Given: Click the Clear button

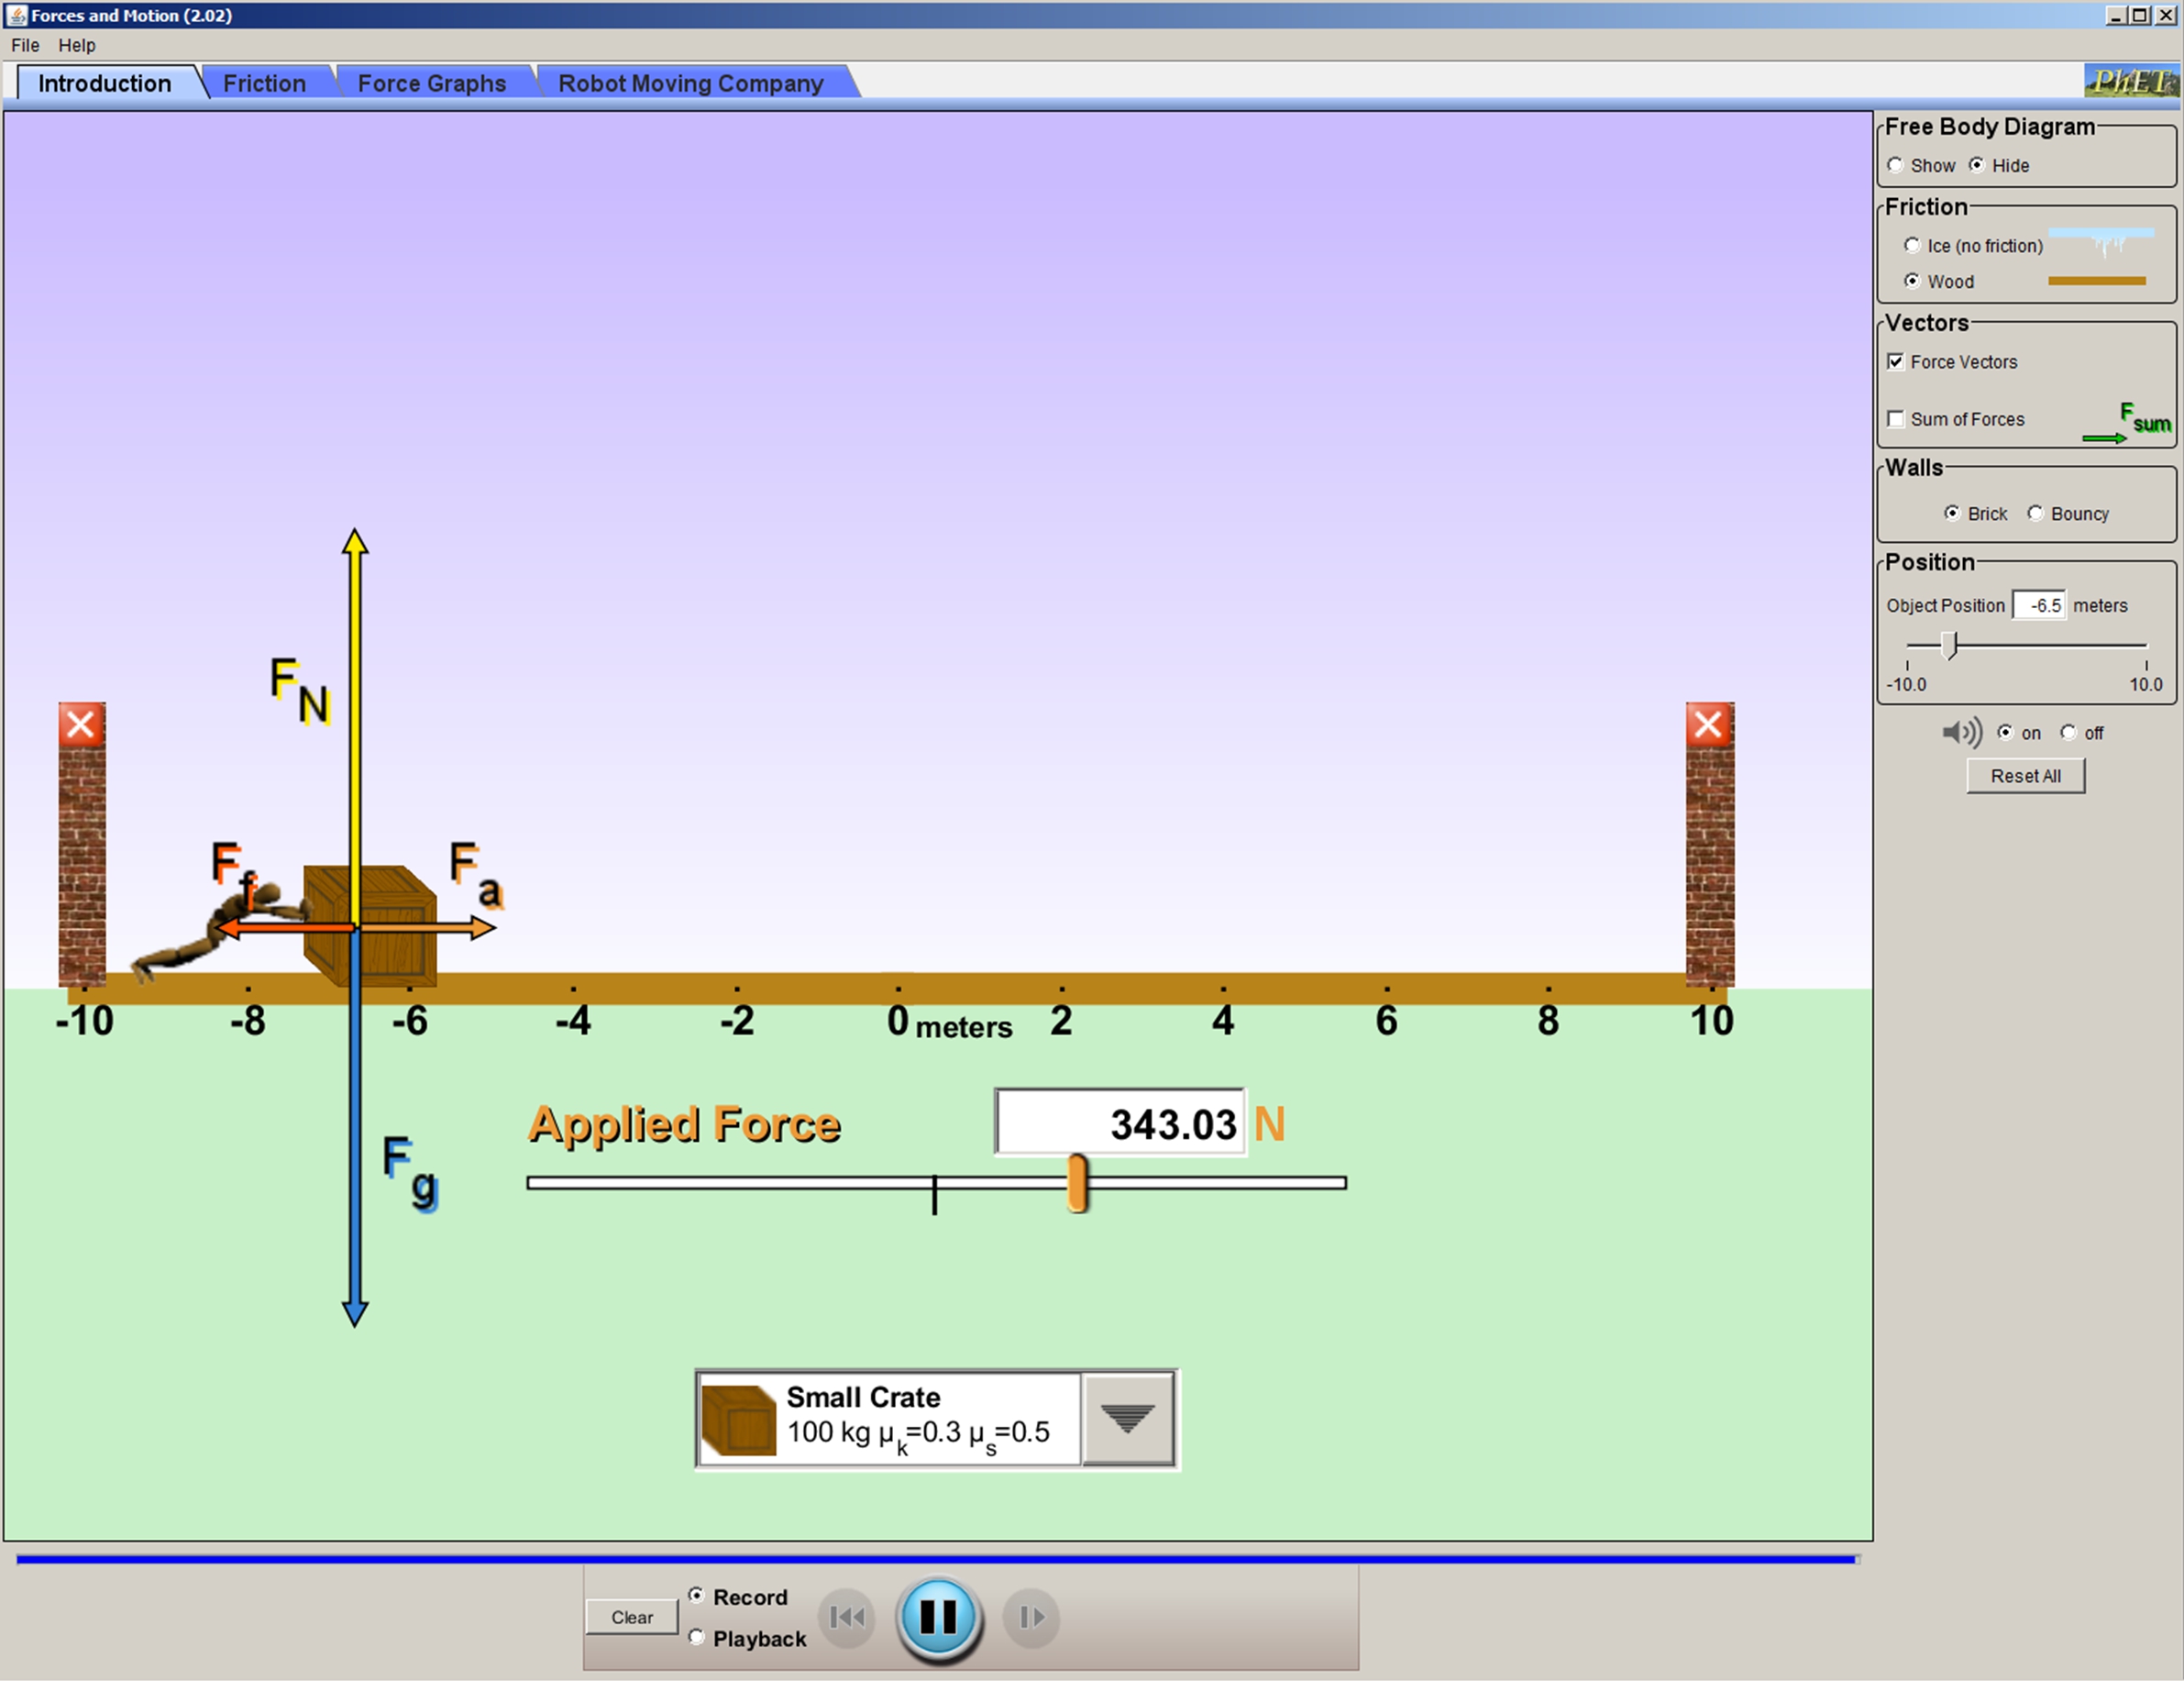Looking at the screenshot, I should pos(631,1617).
